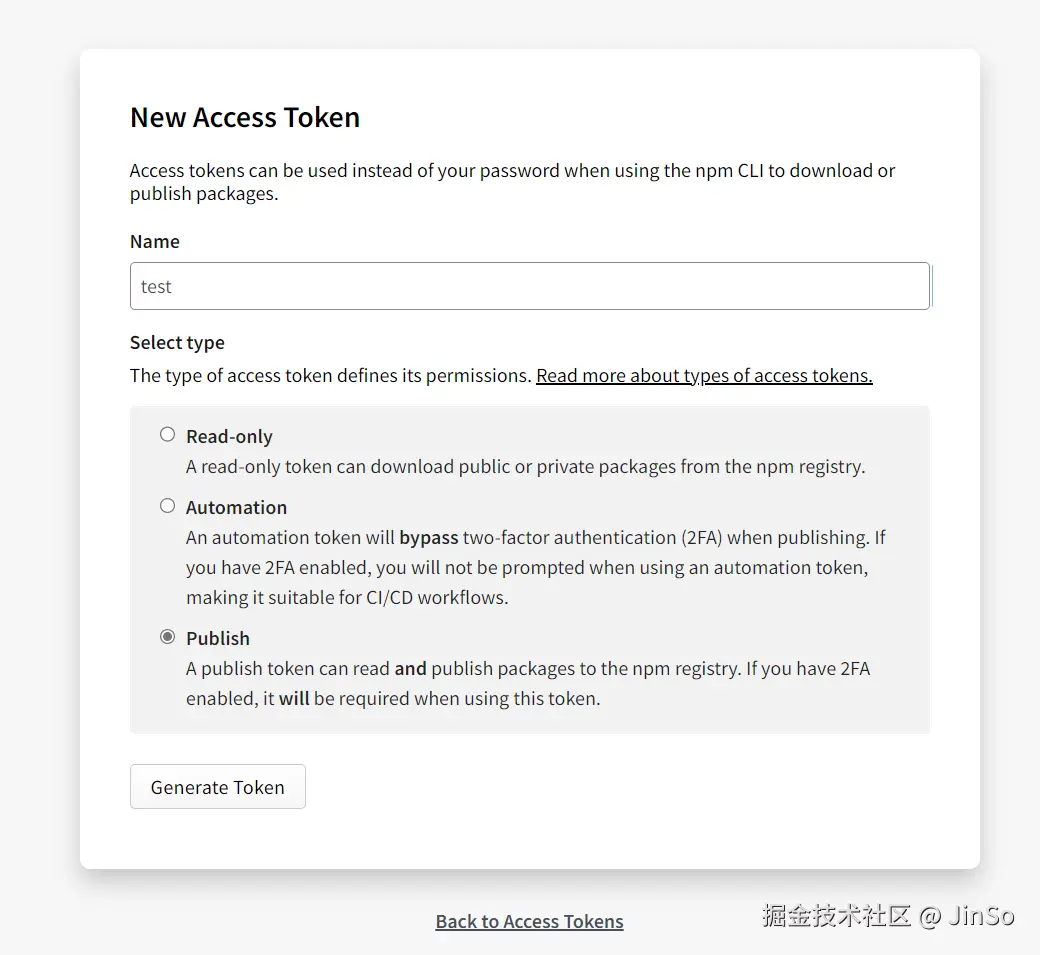Image resolution: width=1040 pixels, height=955 pixels.
Task: Choose the Automation radio button
Action: [x=167, y=506]
